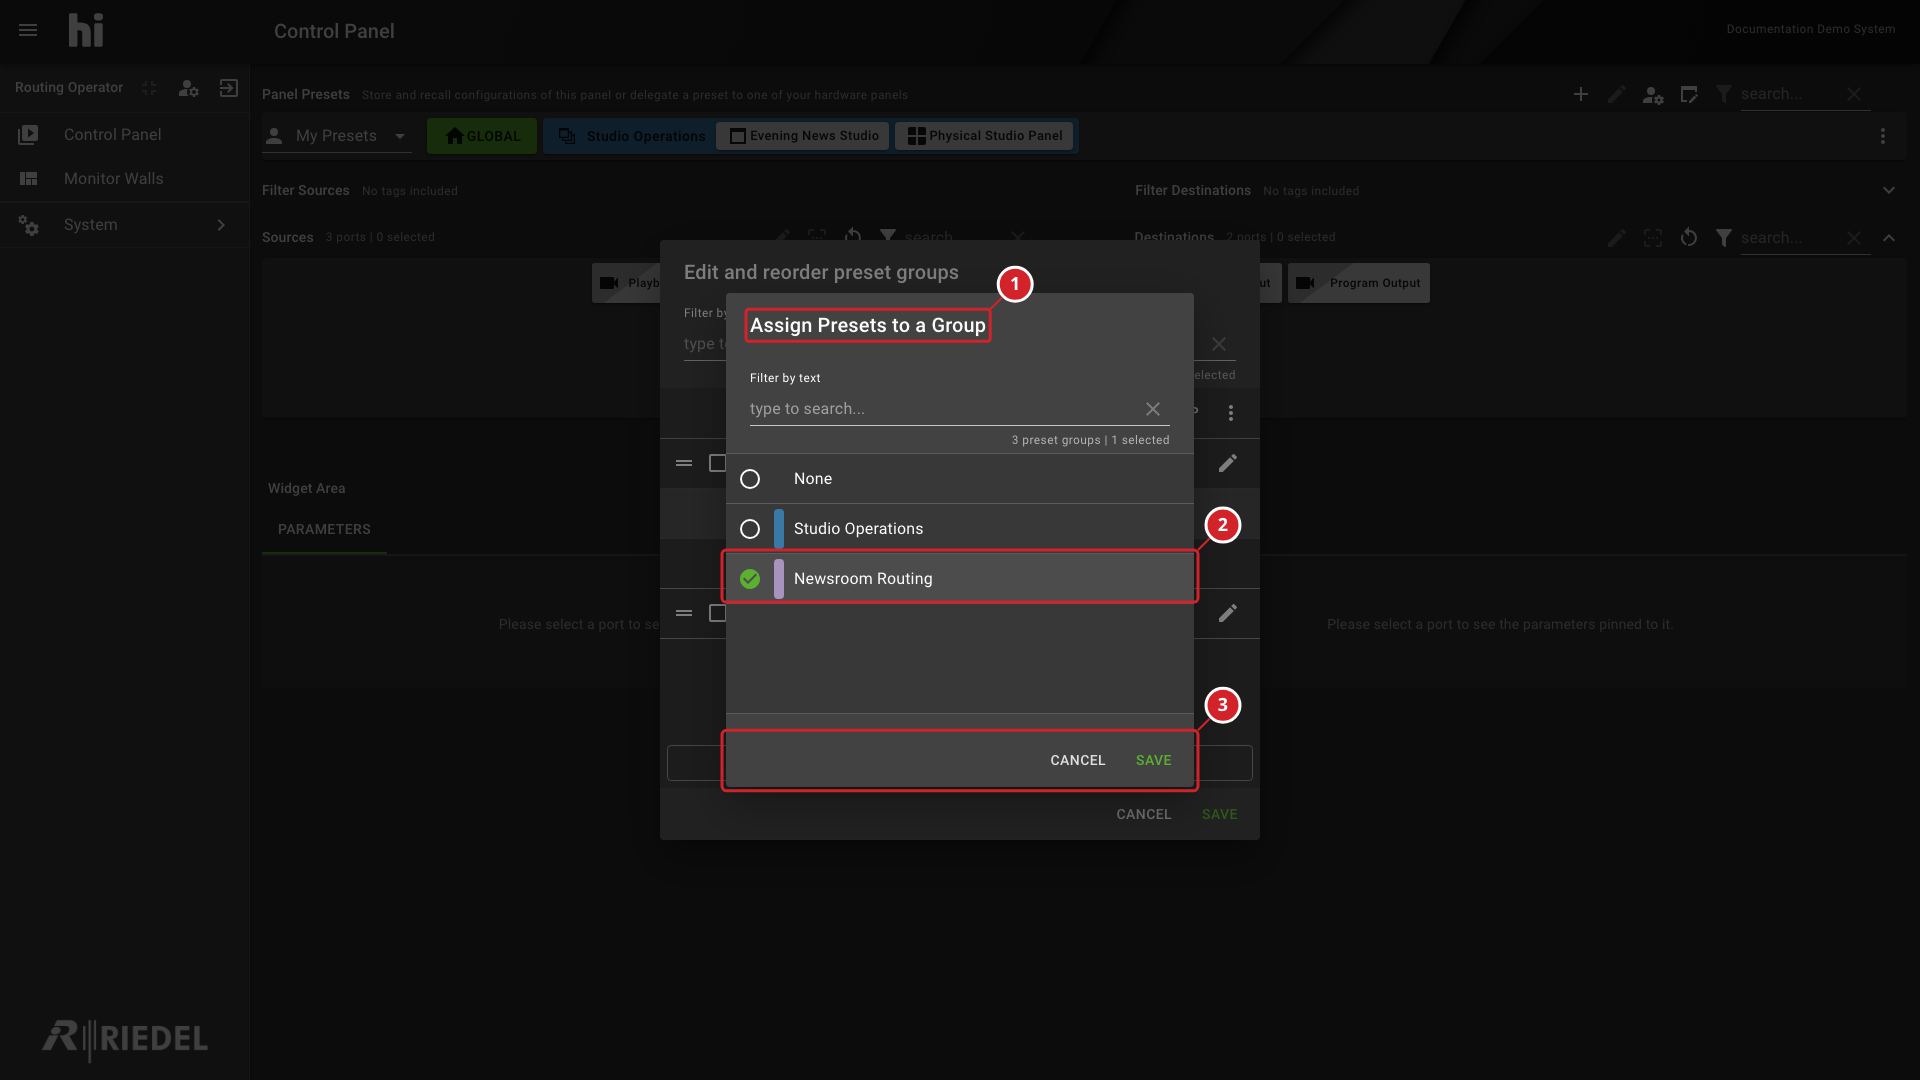Edit the first preset group with pencil icon
The width and height of the screenshot is (1920, 1080).
[1228, 463]
